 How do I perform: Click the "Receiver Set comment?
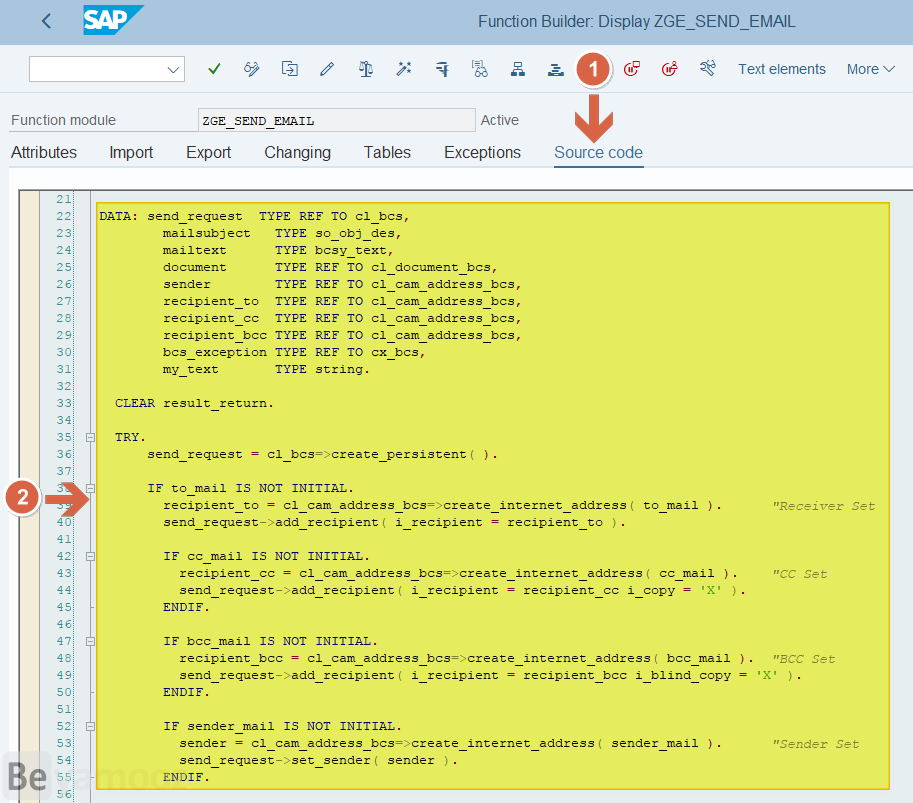pos(823,506)
